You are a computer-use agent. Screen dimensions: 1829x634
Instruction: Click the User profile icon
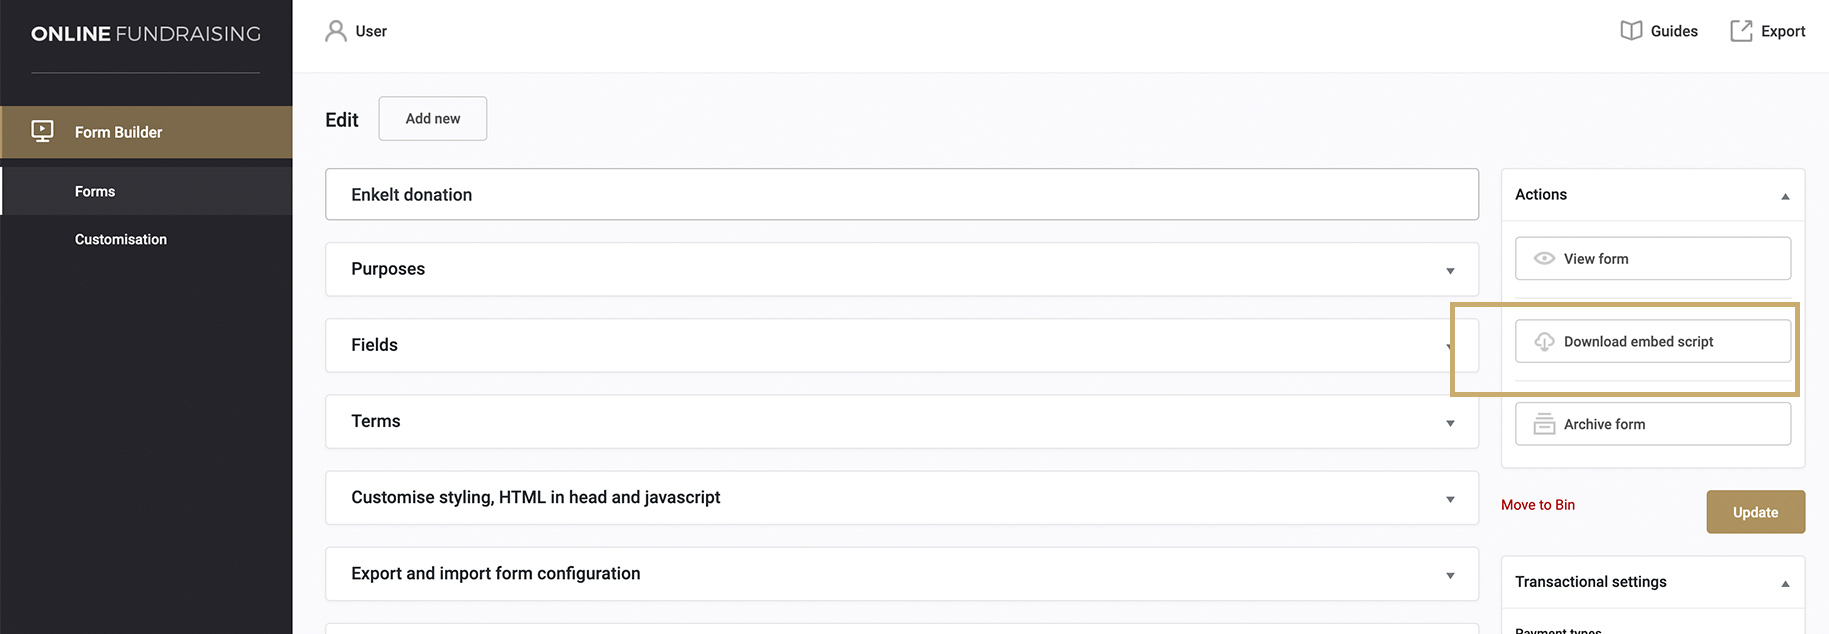336,31
